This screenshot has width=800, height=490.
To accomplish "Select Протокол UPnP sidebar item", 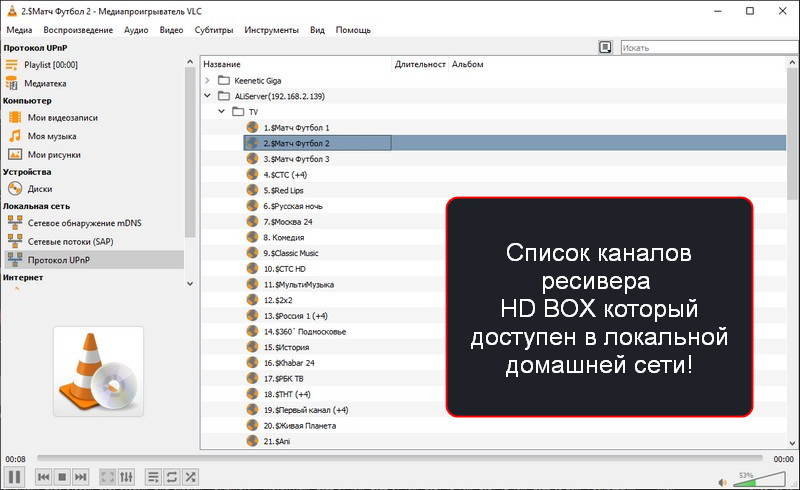I will coord(94,260).
